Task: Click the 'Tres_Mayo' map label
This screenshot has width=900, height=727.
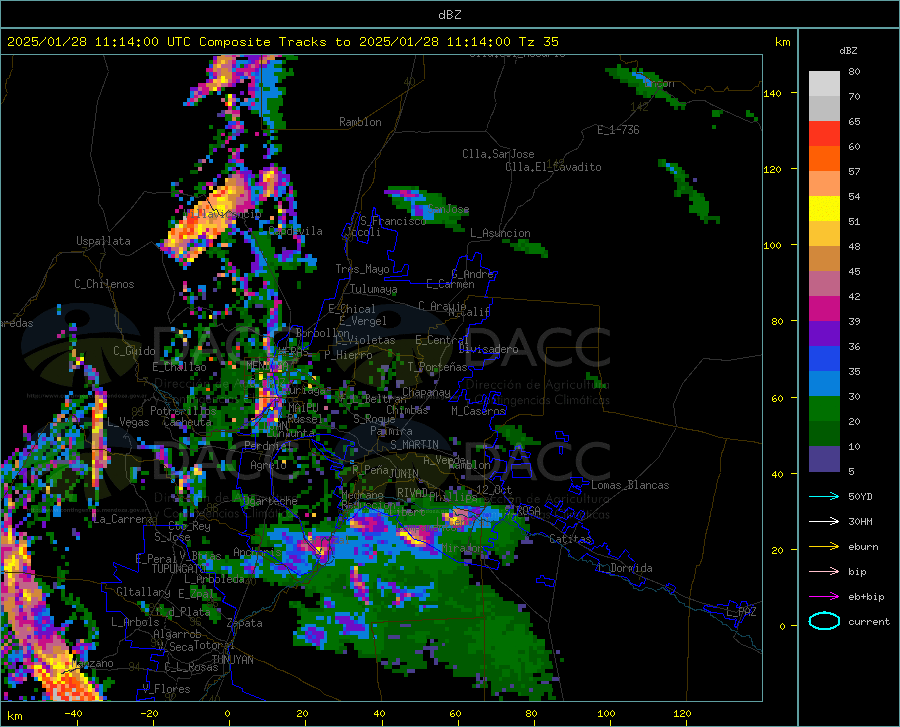Action: [x=362, y=269]
